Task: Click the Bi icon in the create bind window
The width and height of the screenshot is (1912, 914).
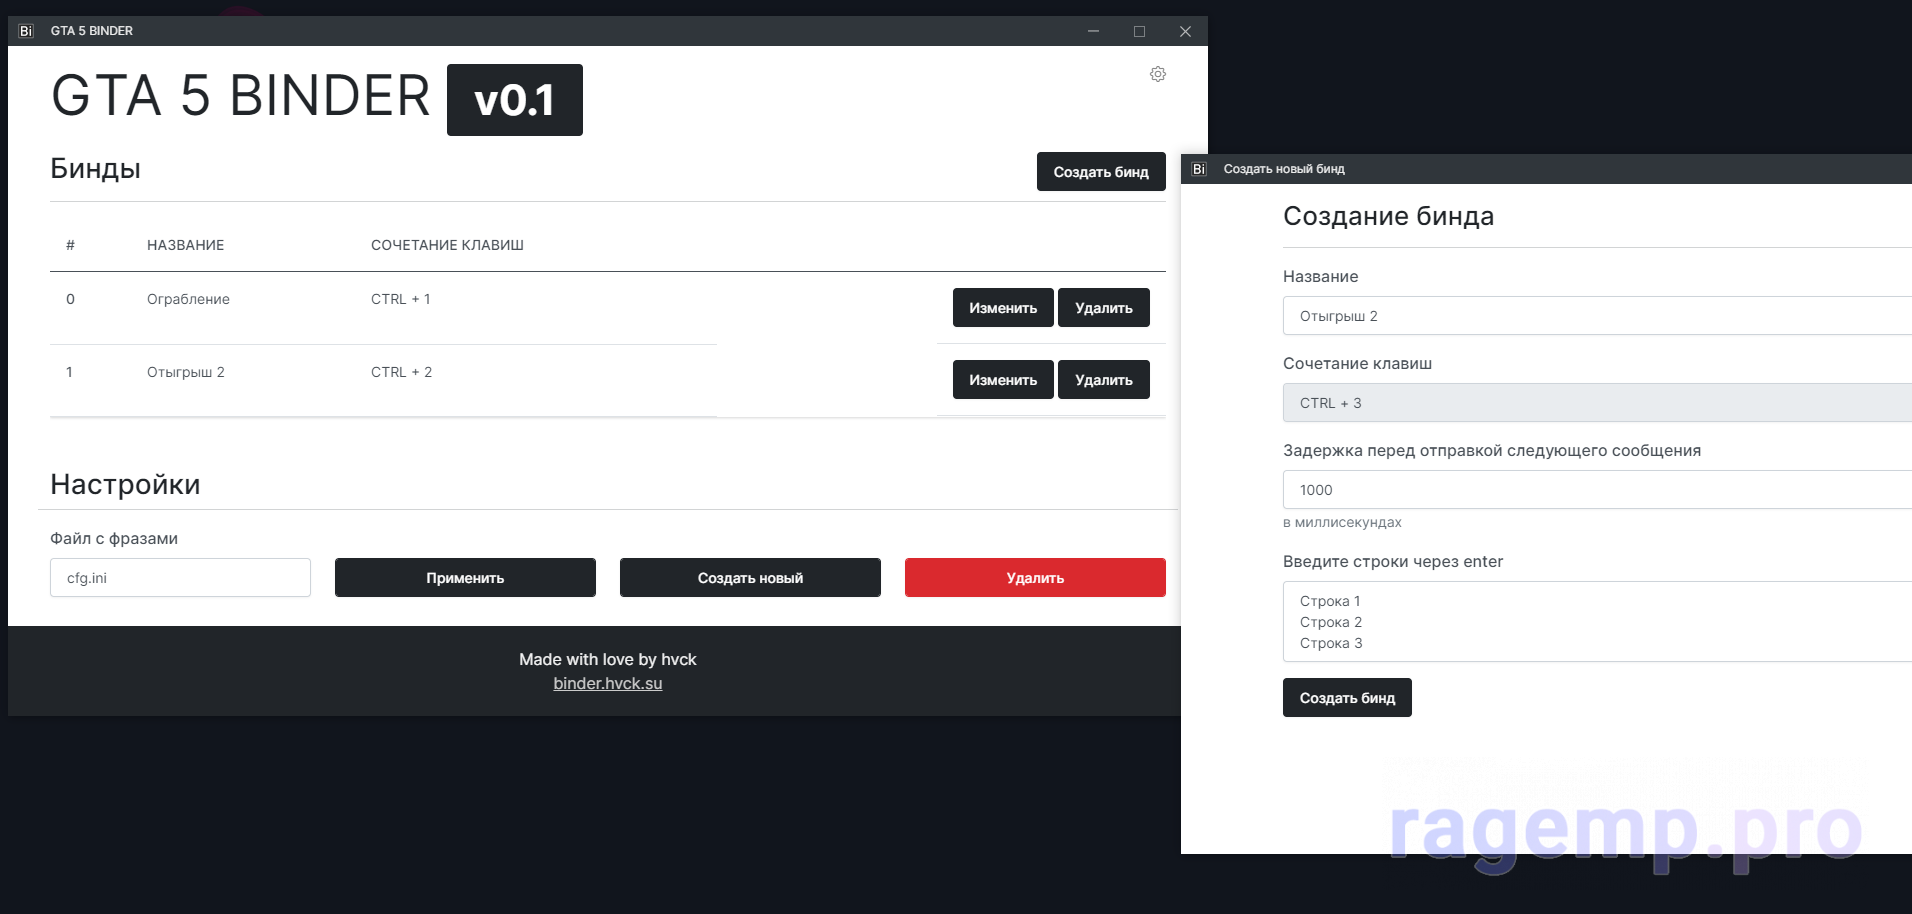Action: pos(1199,169)
